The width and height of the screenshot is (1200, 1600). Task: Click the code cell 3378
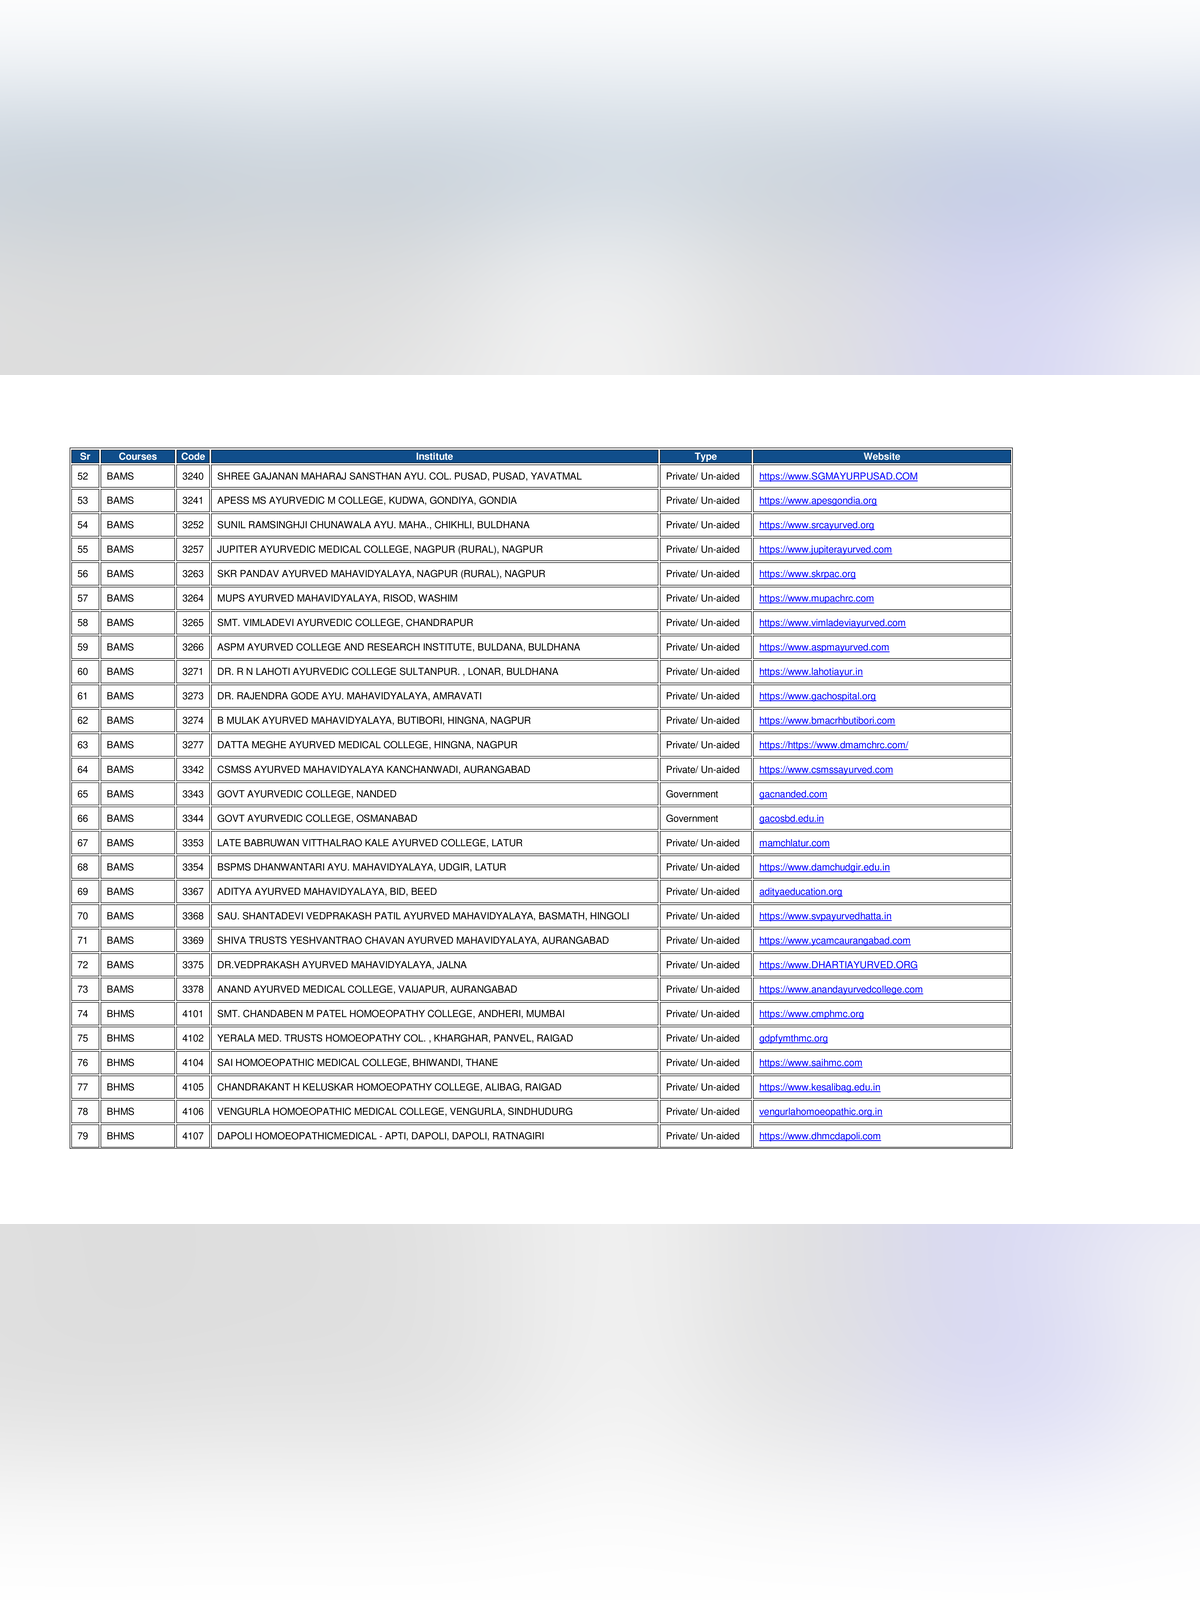[193, 990]
